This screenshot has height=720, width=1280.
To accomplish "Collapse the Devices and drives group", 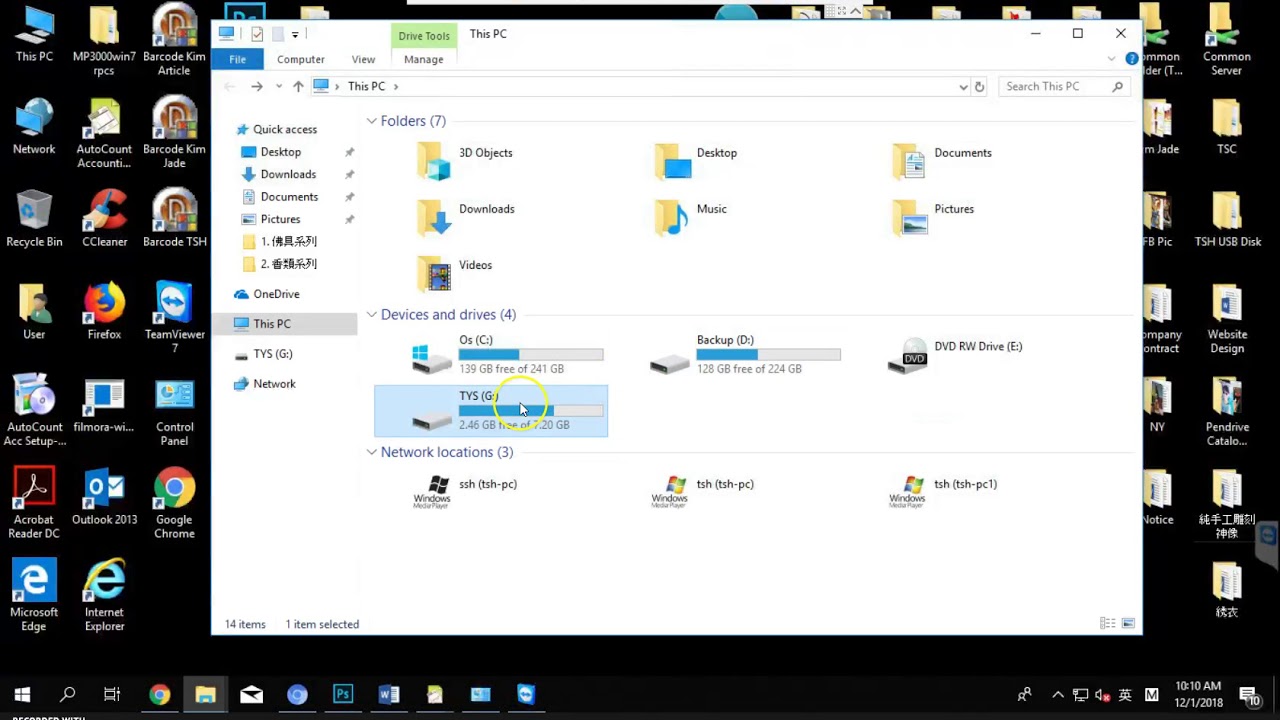I will 371,315.
